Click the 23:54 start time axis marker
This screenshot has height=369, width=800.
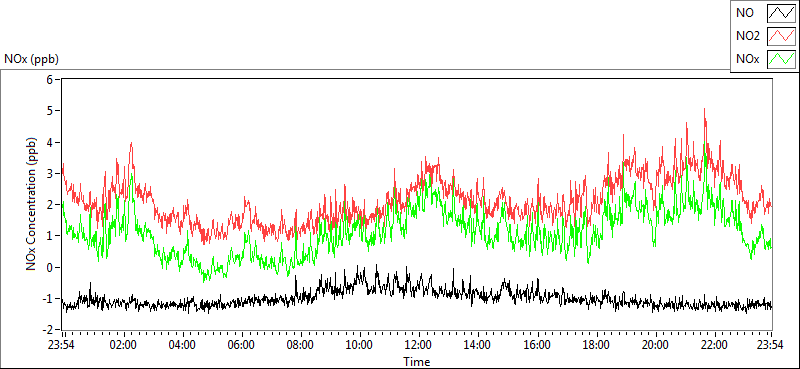click(x=62, y=345)
